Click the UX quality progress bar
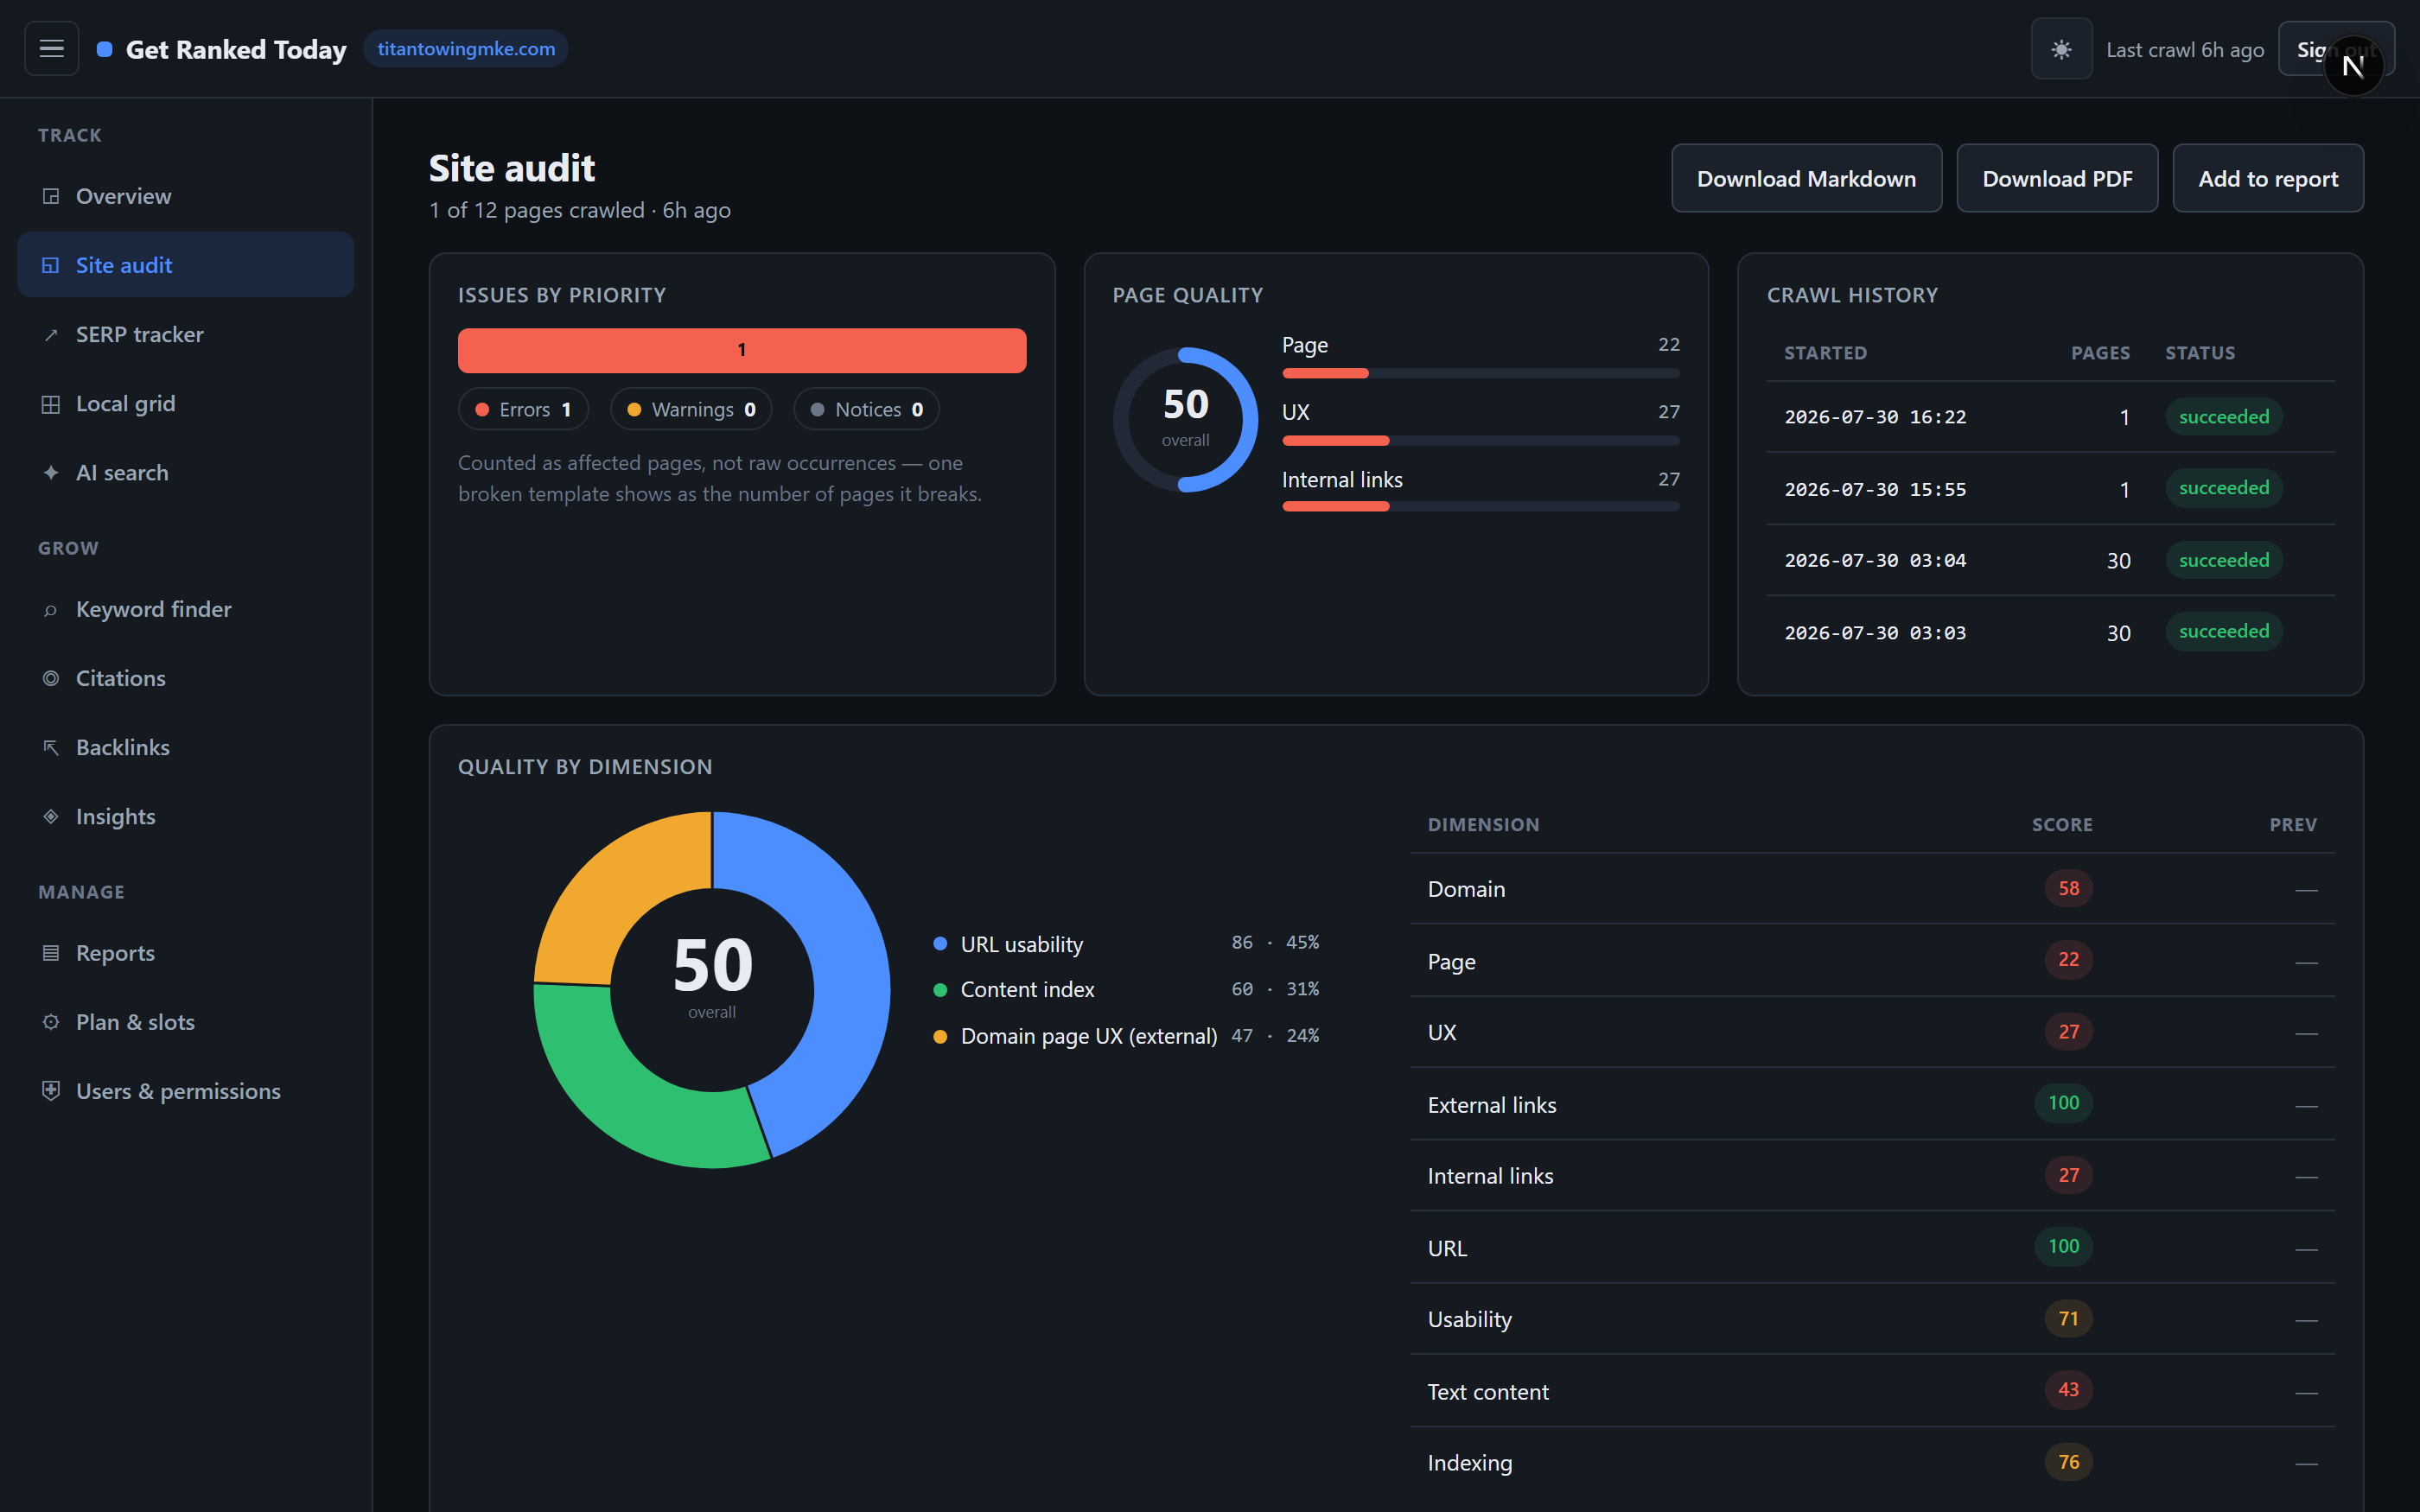 1481,440
